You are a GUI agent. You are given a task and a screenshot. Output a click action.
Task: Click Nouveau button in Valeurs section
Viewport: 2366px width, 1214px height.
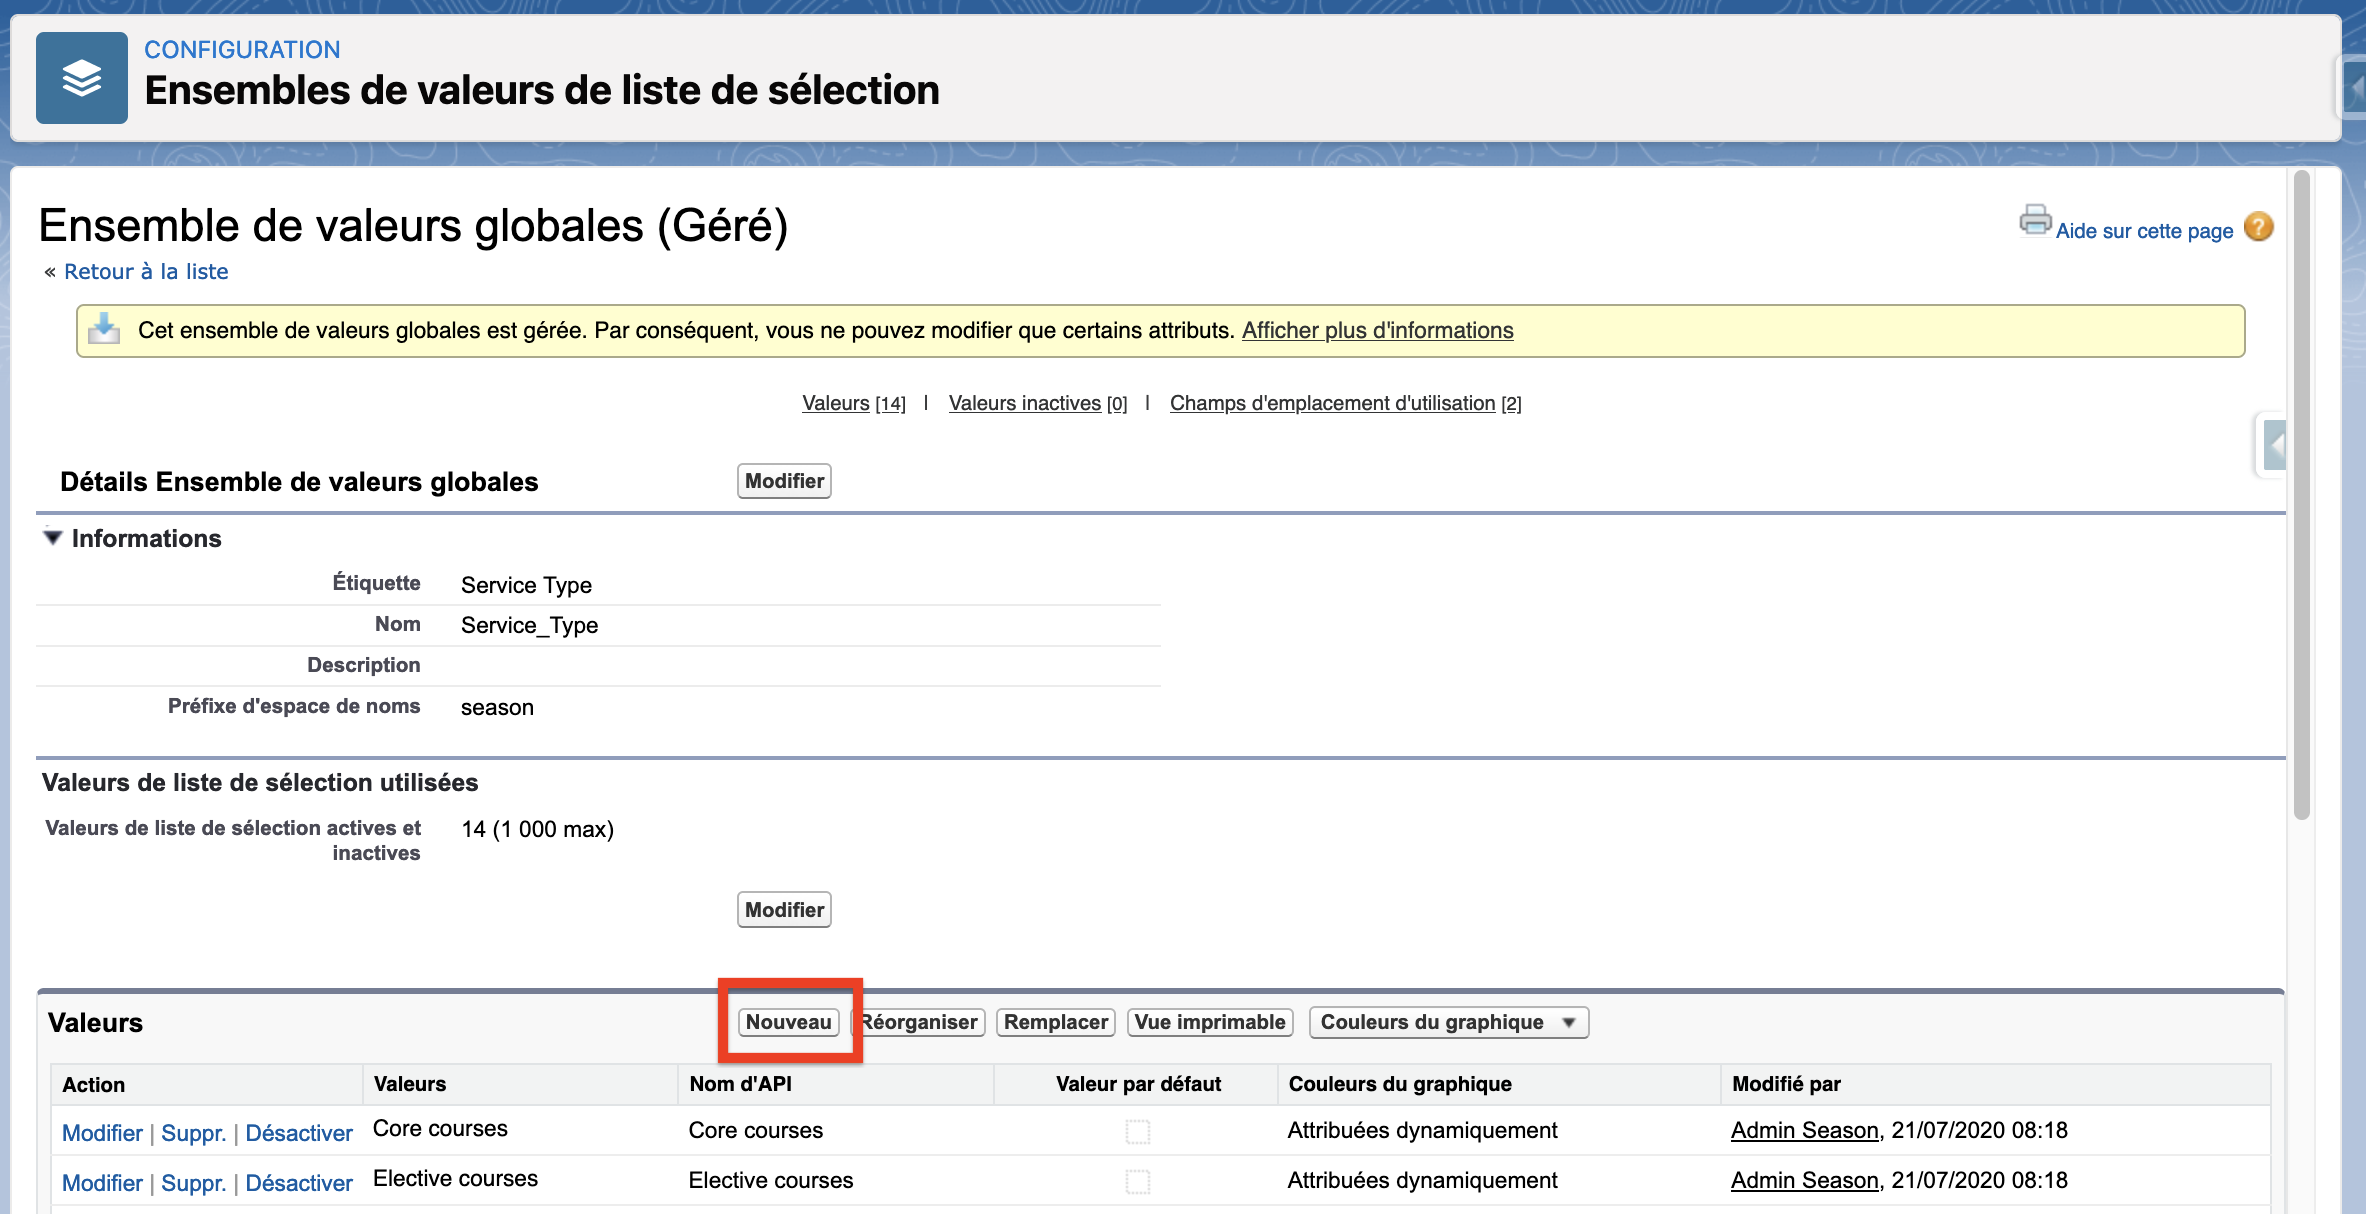click(x=788, y=1022)
